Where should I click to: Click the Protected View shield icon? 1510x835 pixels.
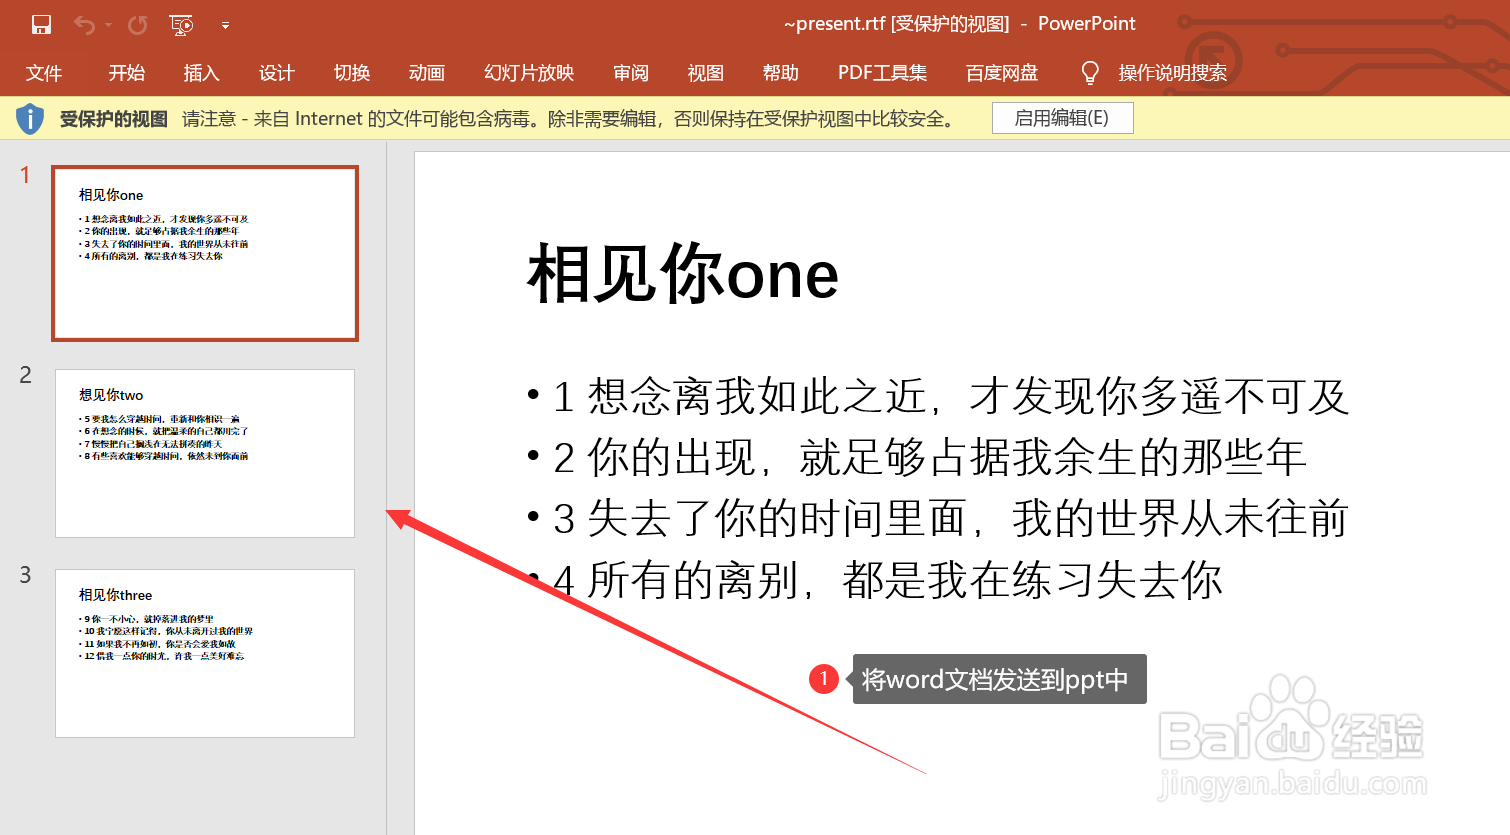30,117
